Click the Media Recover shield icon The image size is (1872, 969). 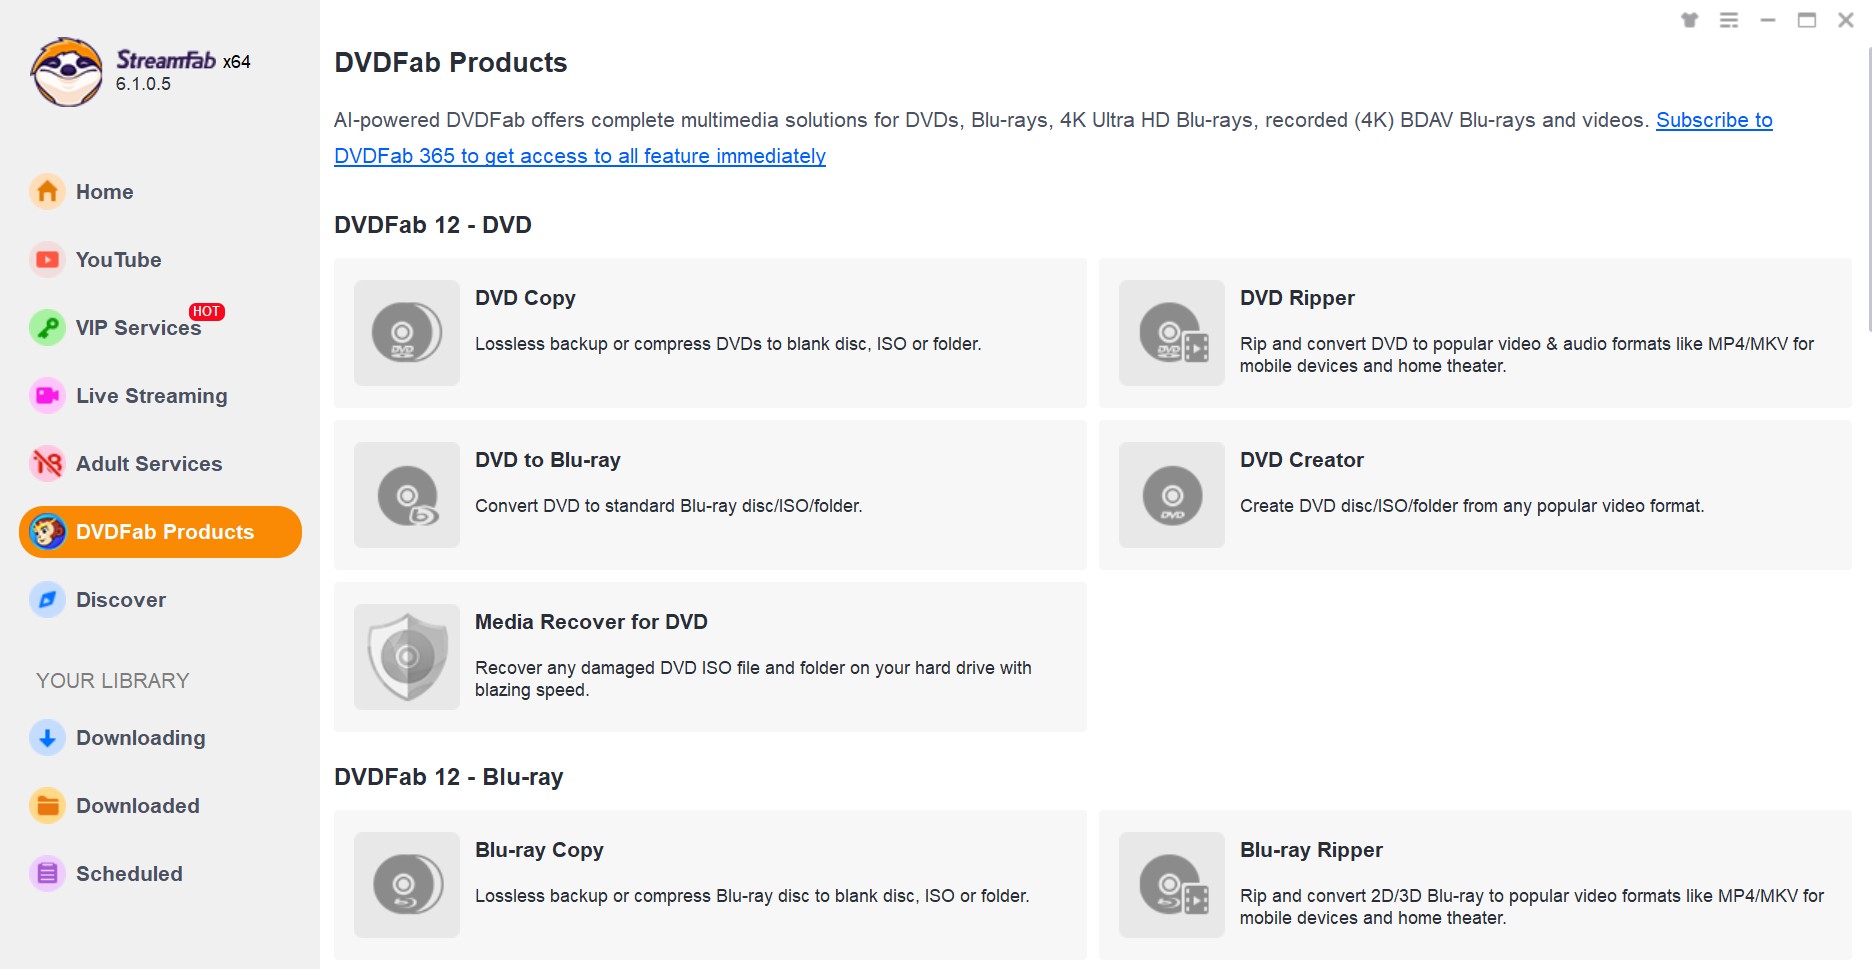407,657
